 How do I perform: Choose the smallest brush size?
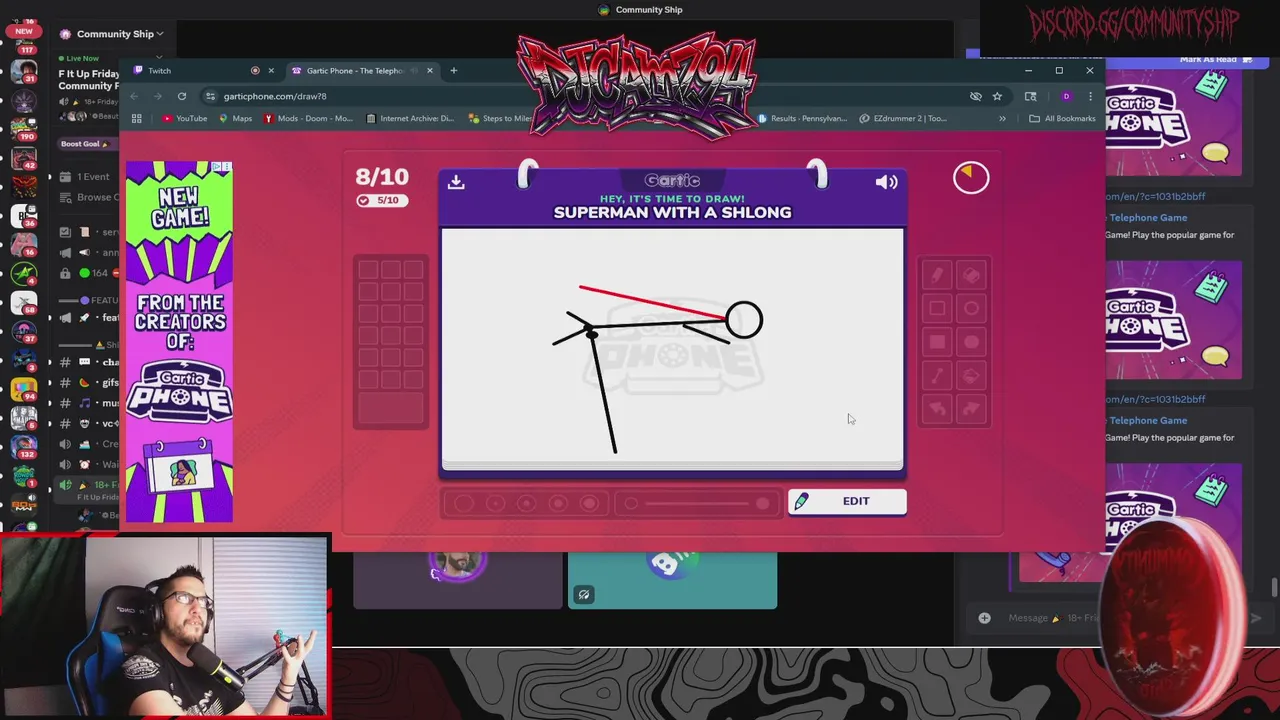(x=464, y=503)
